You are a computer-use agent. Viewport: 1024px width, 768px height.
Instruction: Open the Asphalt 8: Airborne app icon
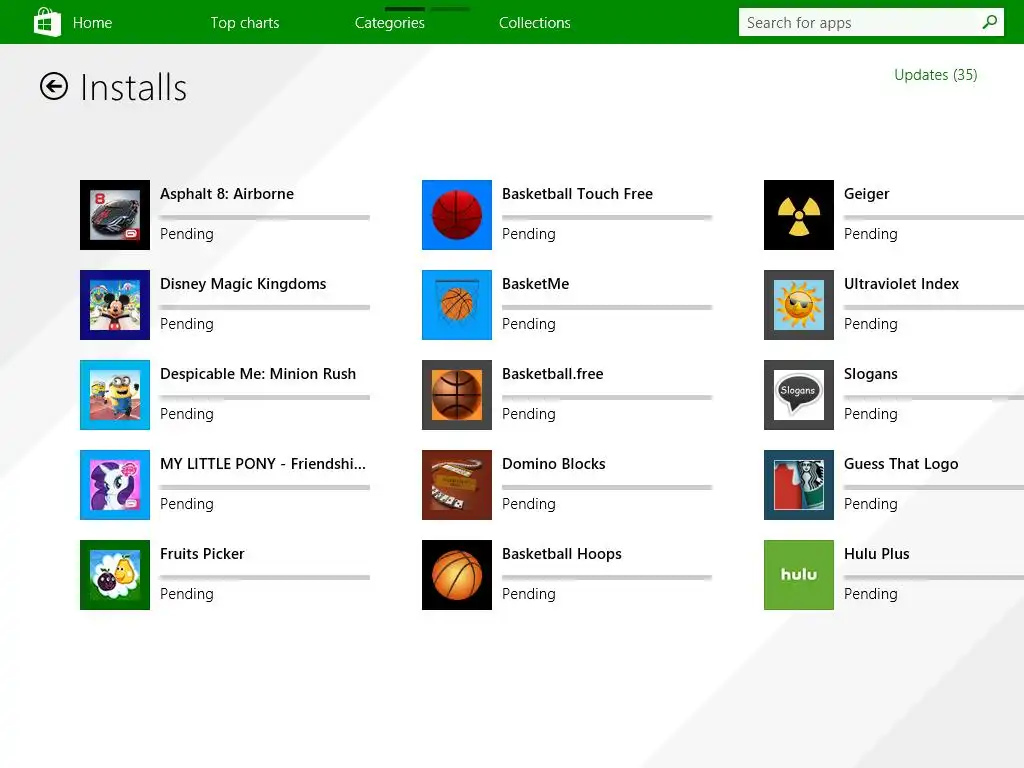[115, 215]
